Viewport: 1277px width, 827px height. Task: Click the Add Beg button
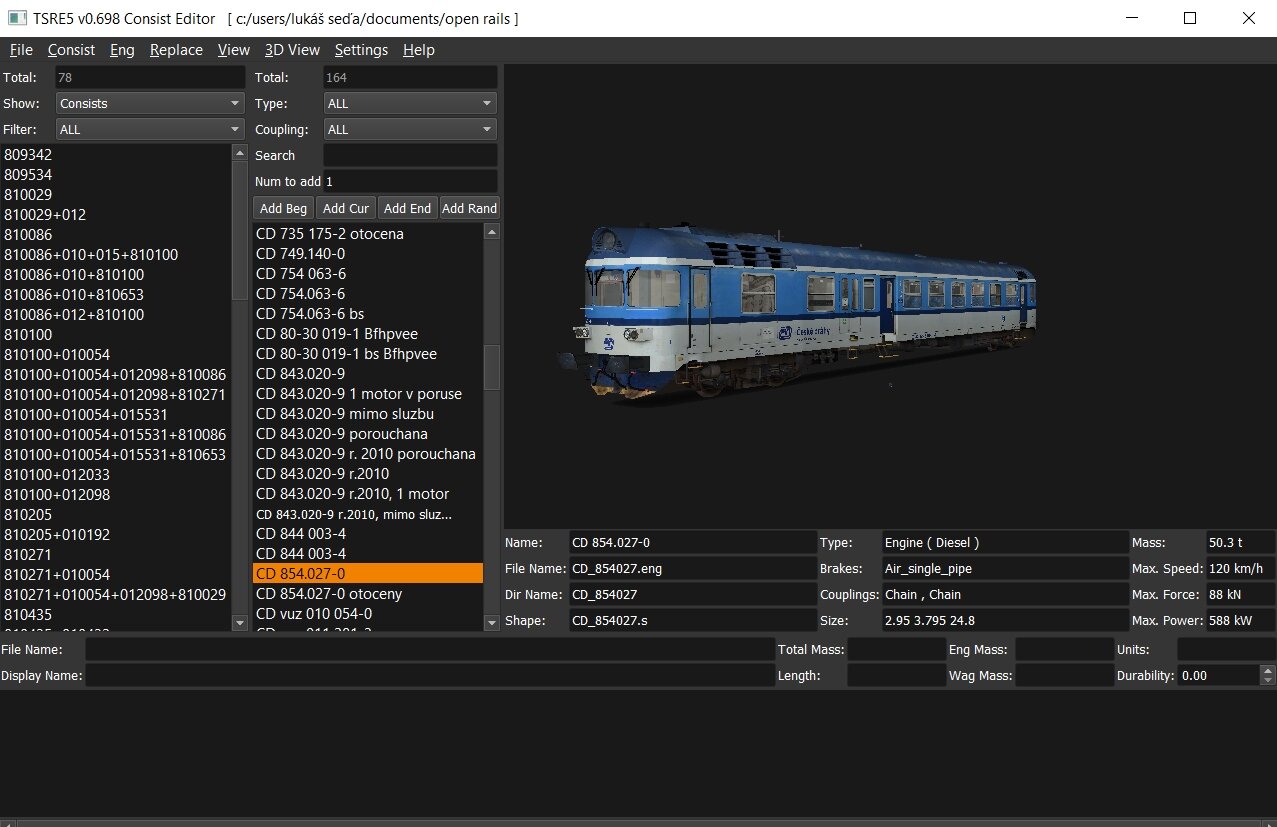pyautogui.click(x=283, y=208)
